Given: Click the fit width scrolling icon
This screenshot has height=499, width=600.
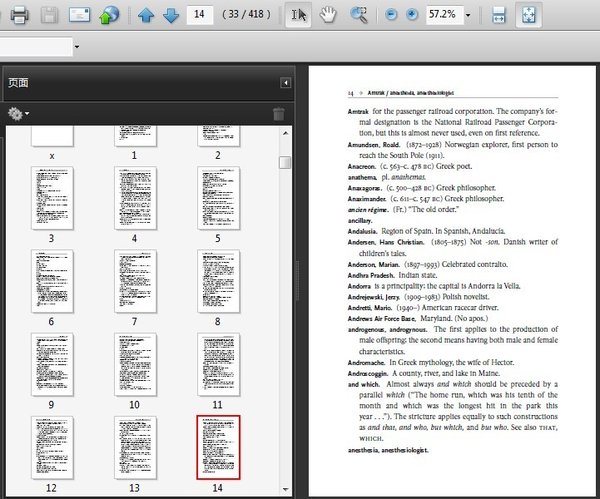Looking at the screenshot, I should coord(498,15).
